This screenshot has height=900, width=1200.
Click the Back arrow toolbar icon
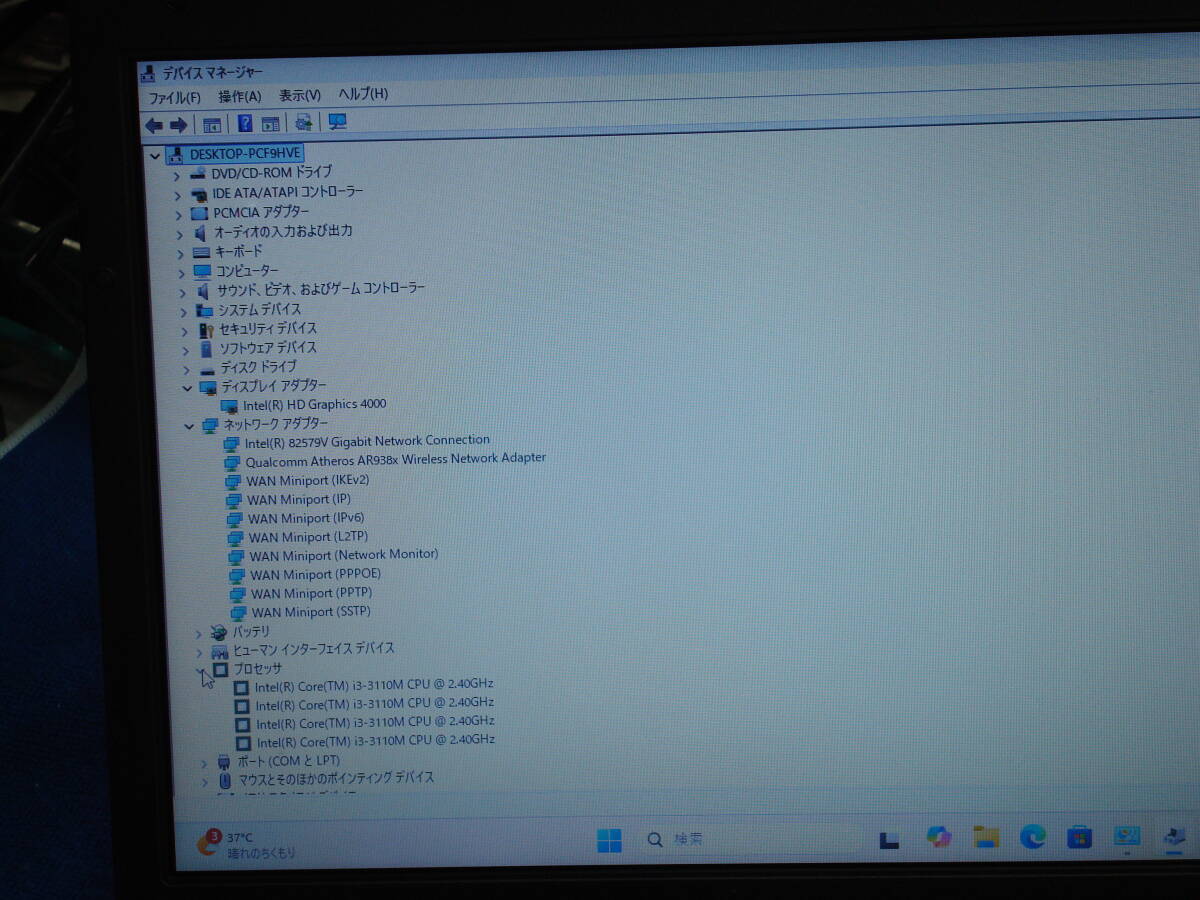(153, 125)
